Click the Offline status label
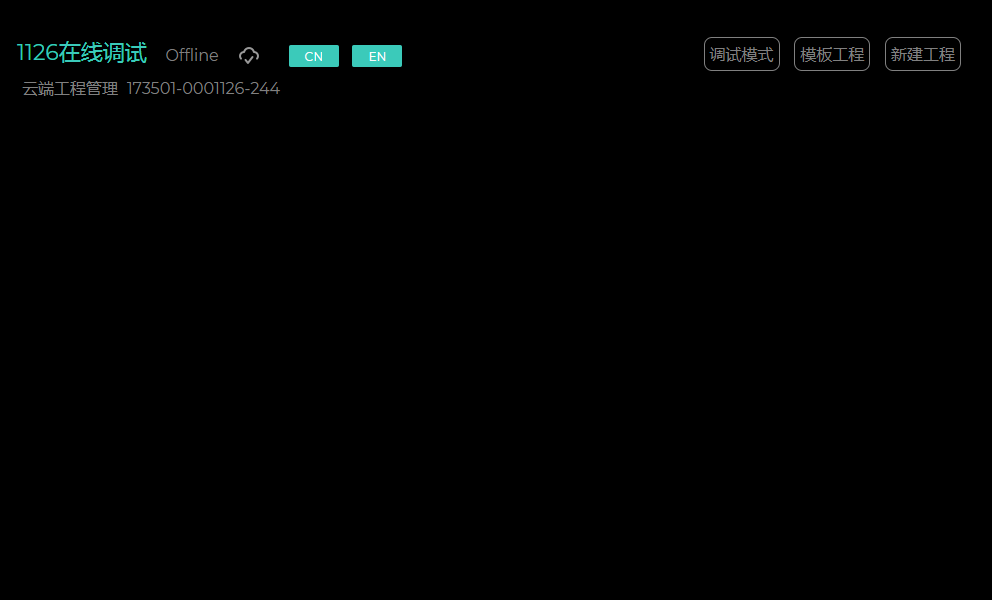This screenshot has width=992, height=600. tap(192, 56)
